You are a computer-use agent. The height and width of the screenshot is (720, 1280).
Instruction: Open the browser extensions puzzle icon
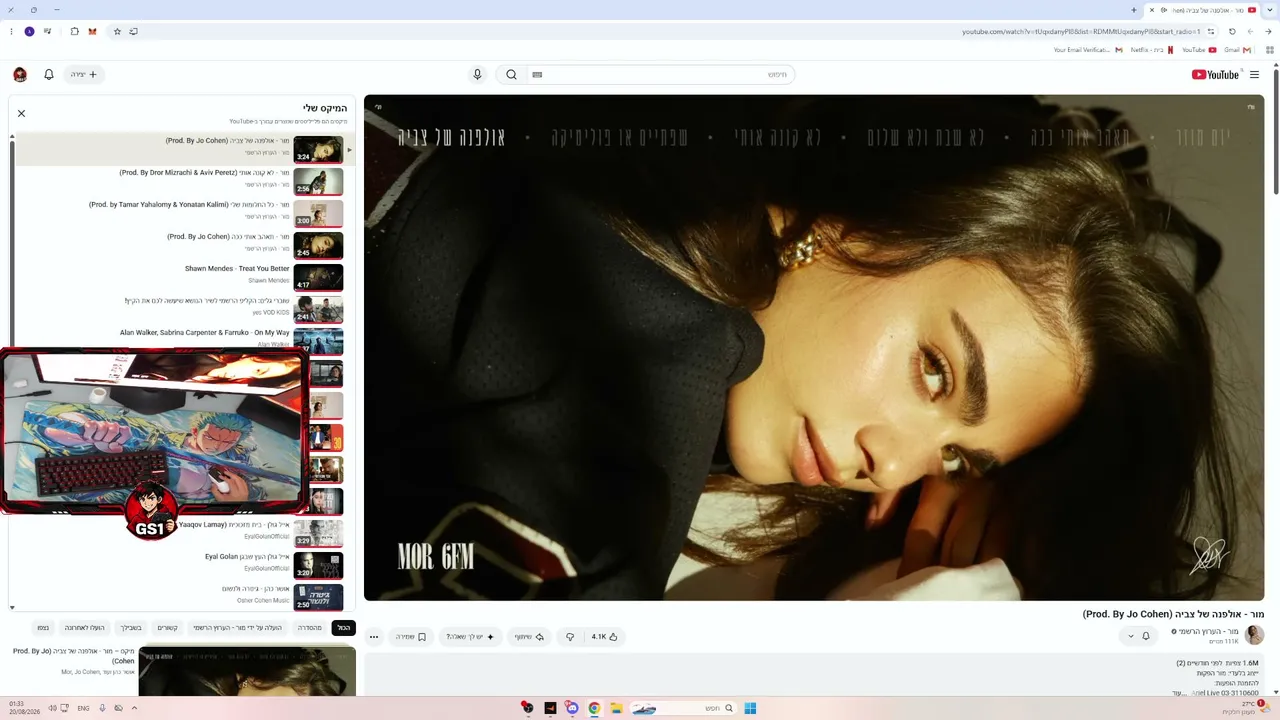point(74,32)
